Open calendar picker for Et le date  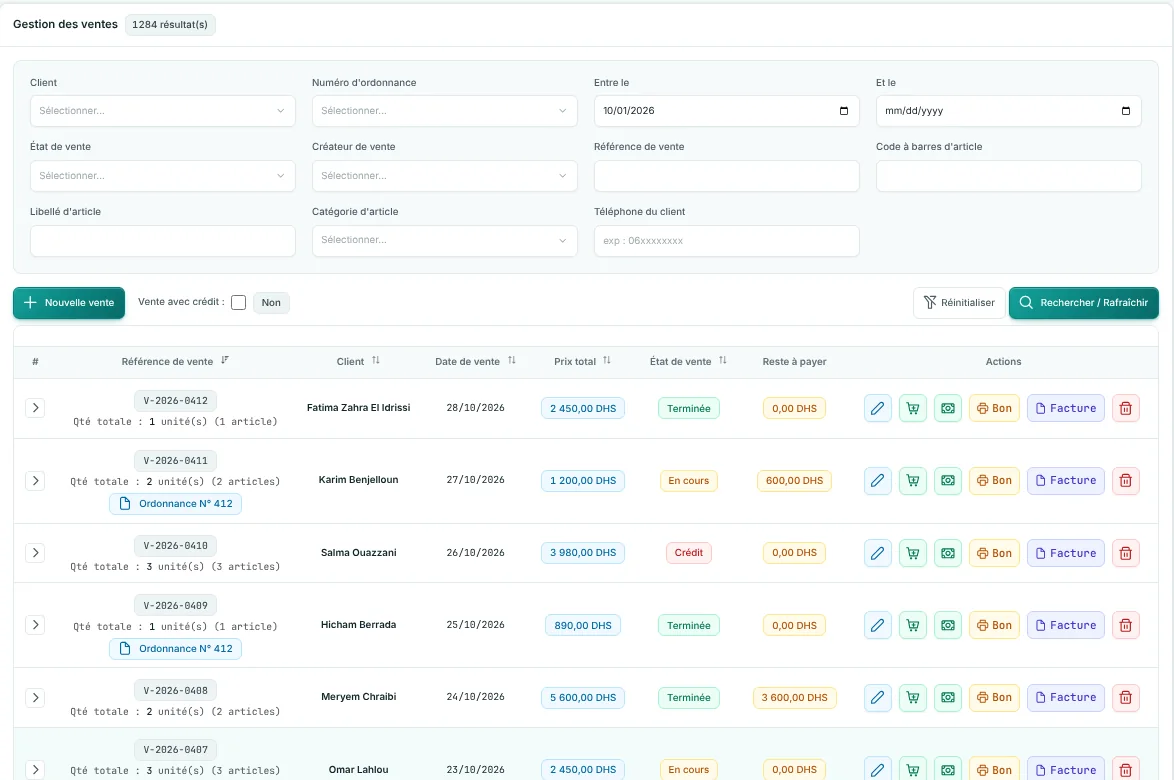point(1126,111)
